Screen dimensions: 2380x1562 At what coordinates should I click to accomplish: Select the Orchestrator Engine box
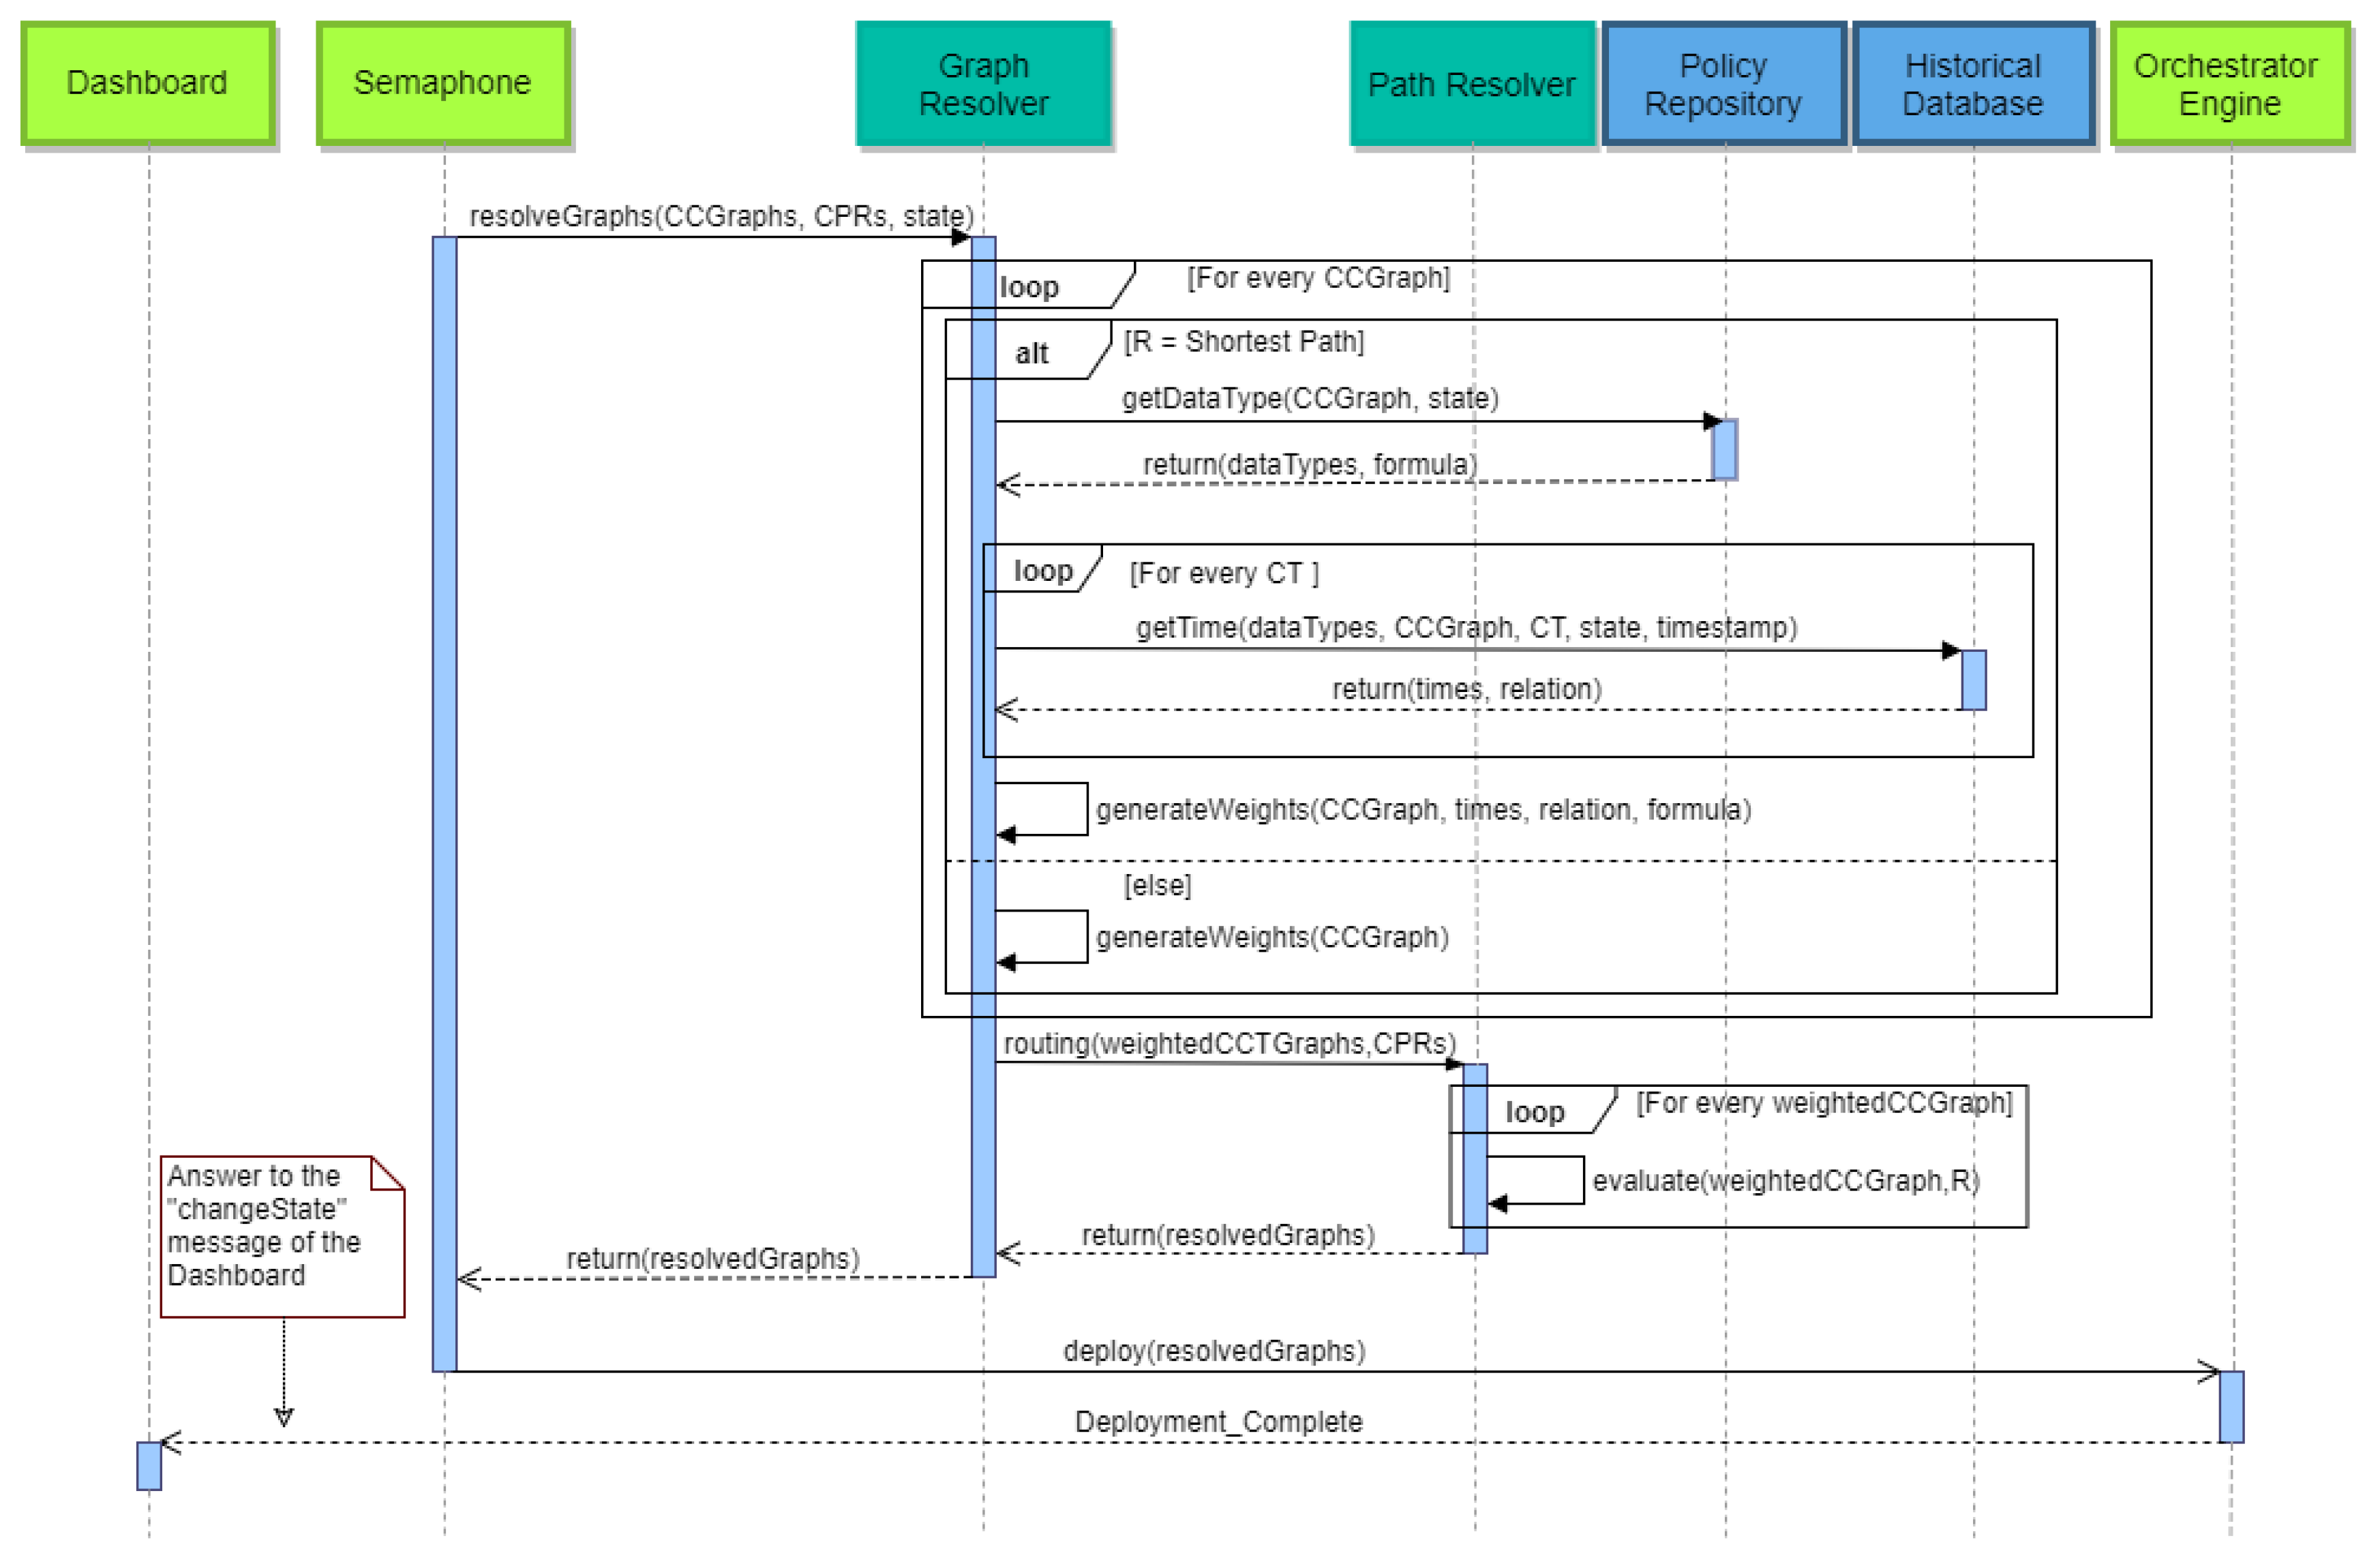point(2229,85)
